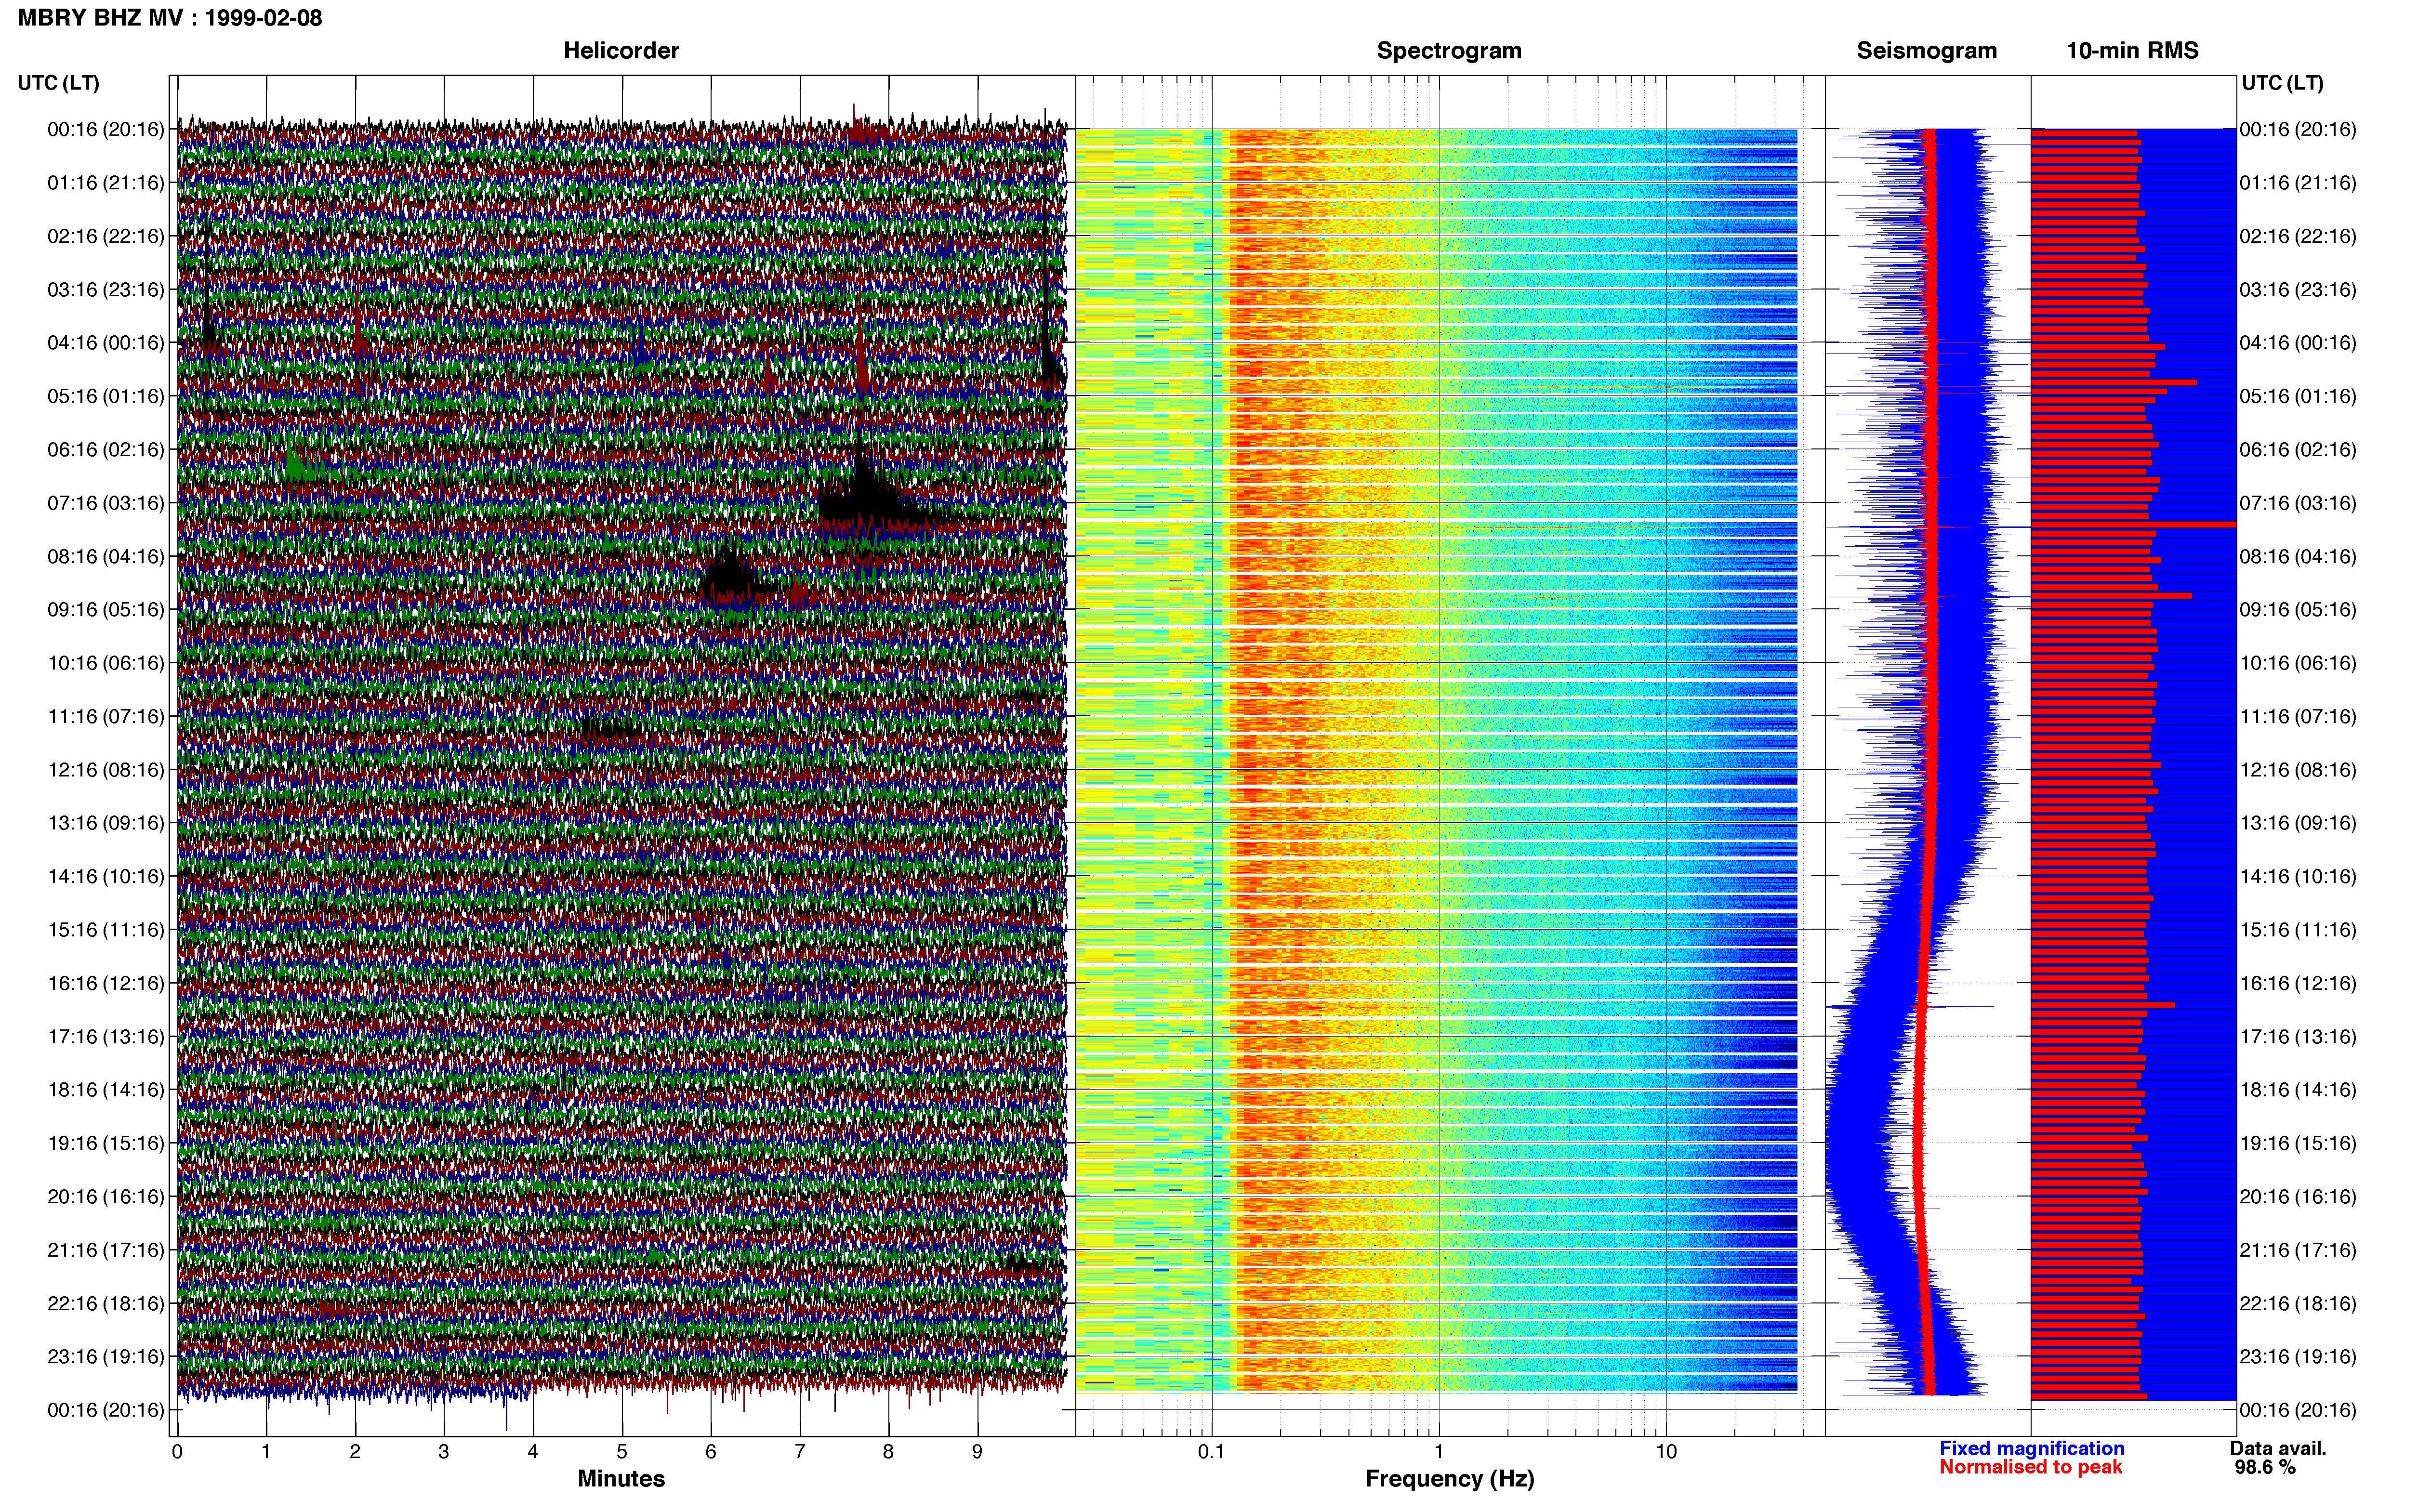Click the left 'UTC (LT)' axis label
The width and height of the screenshot is (2418, 1512).
point(59,83)
